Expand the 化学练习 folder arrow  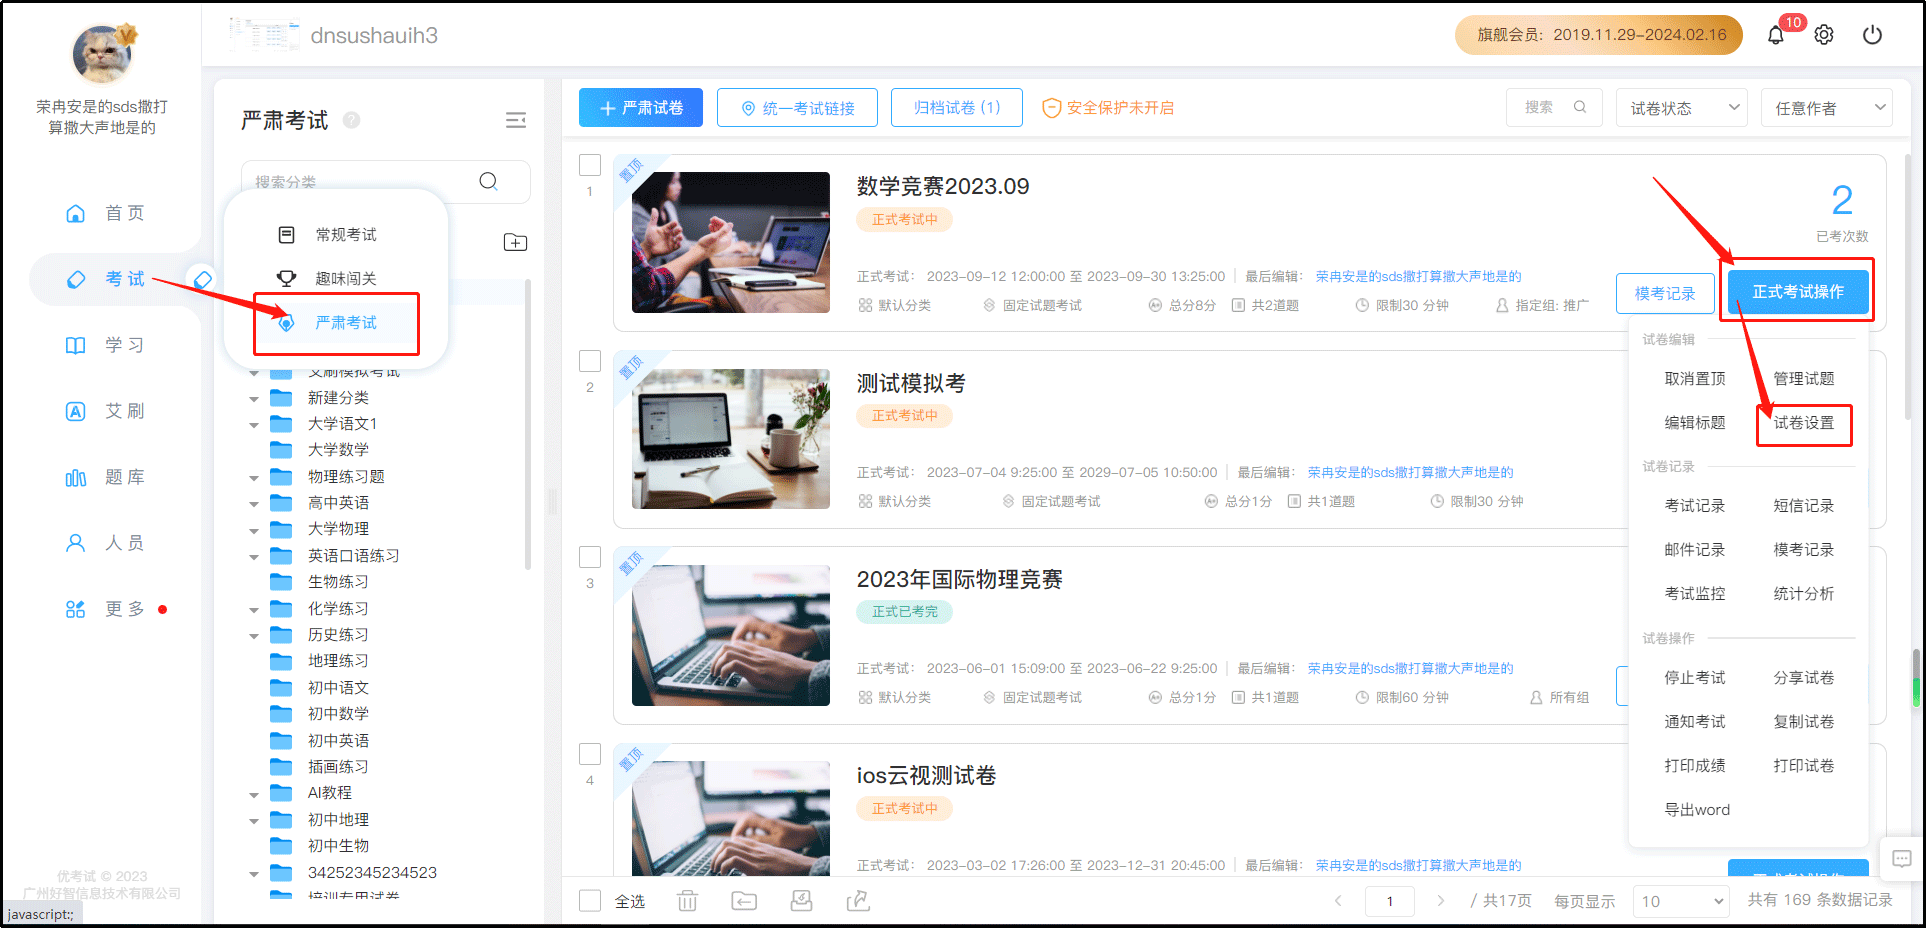tap(254, 609)
